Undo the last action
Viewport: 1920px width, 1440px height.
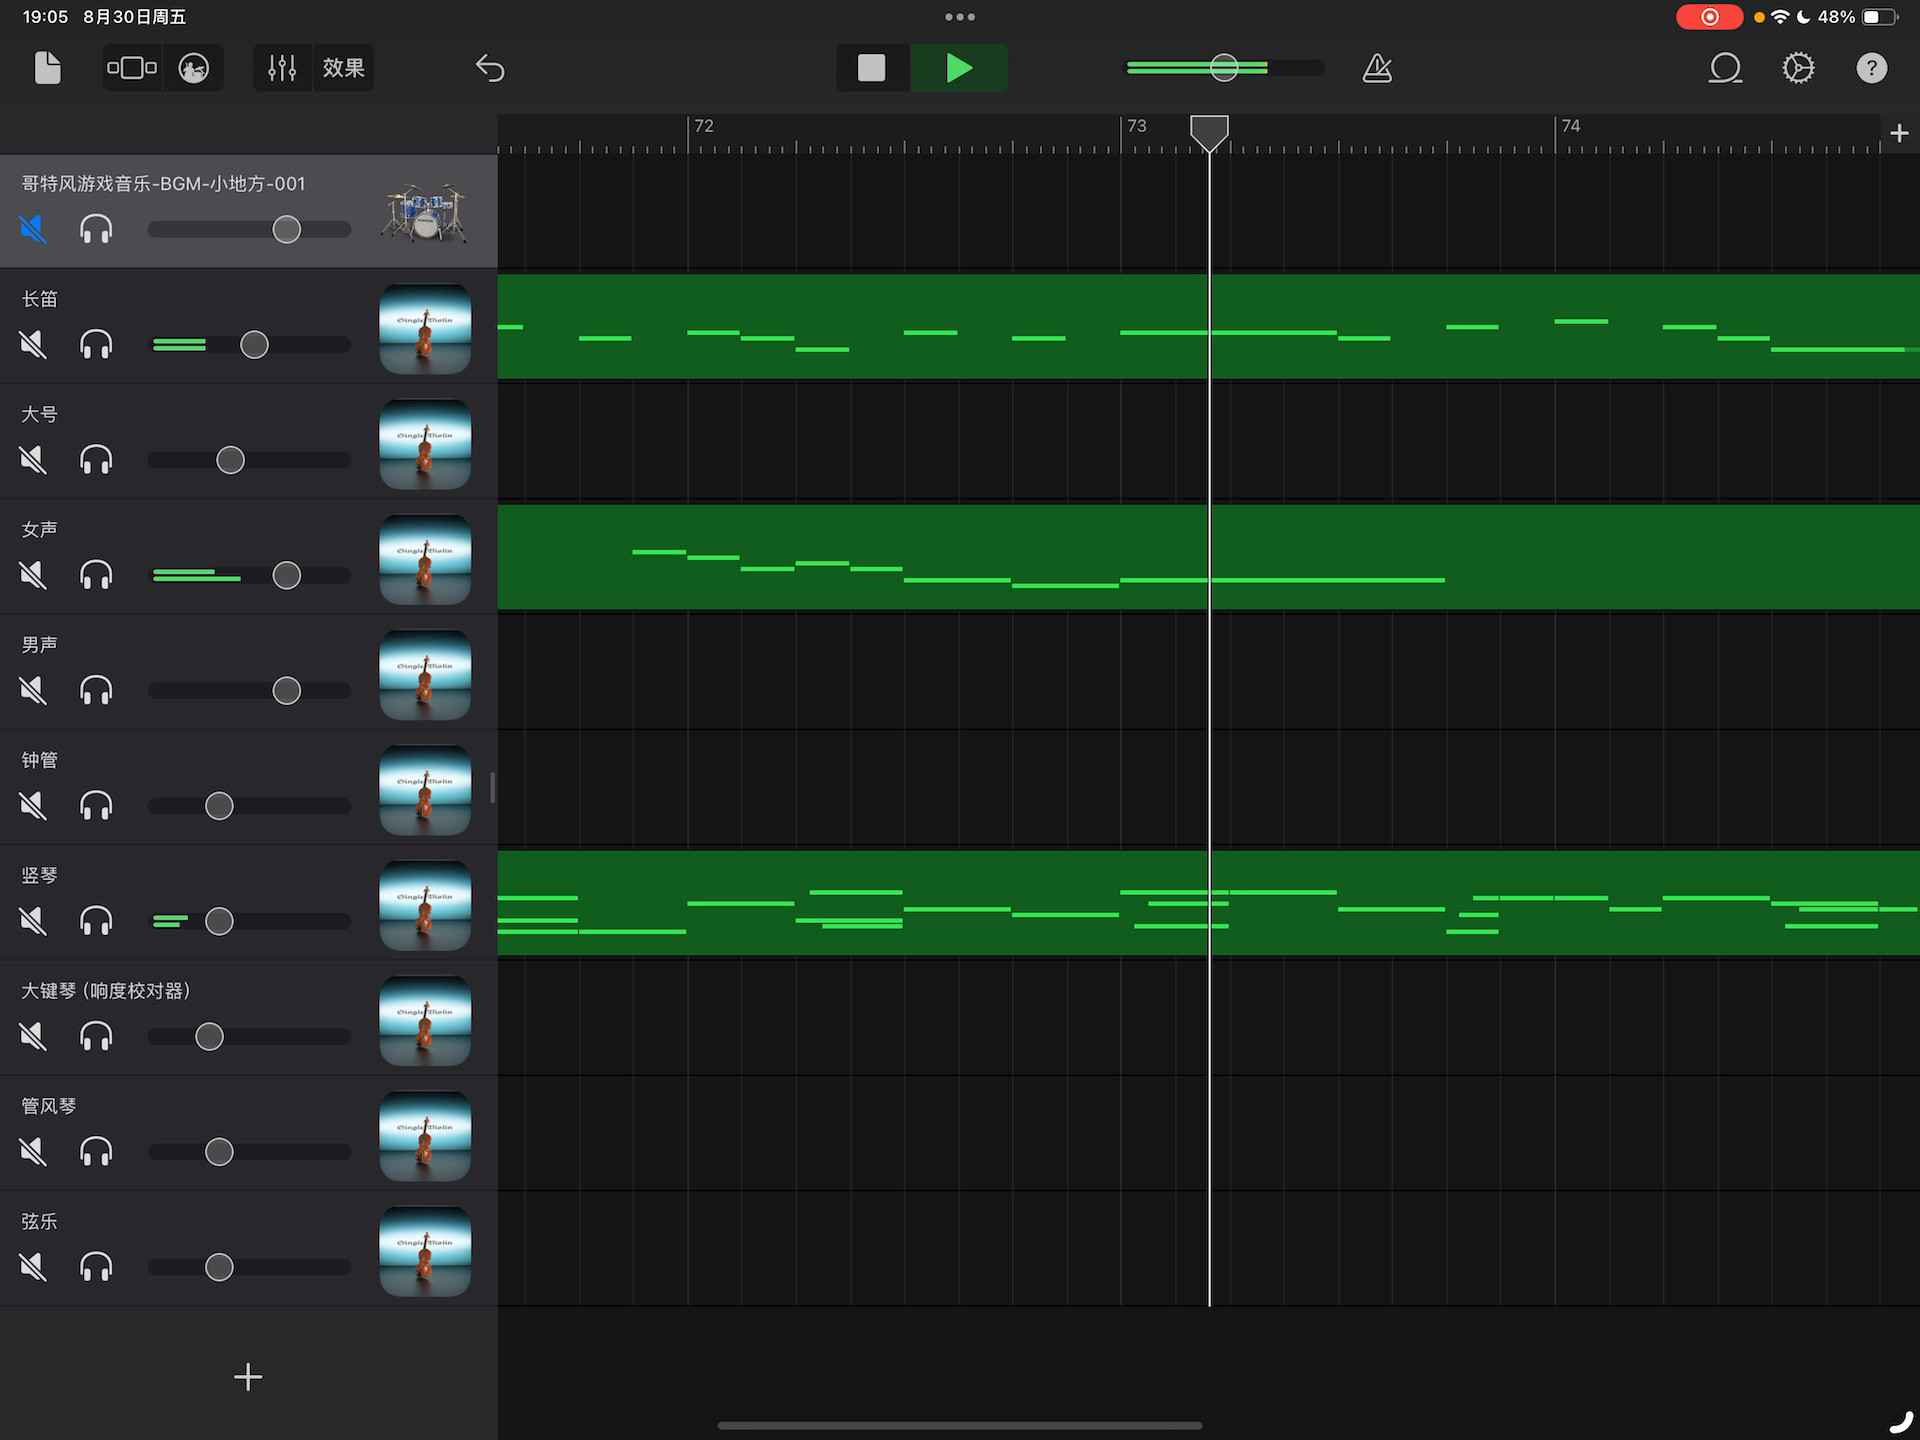490,68
